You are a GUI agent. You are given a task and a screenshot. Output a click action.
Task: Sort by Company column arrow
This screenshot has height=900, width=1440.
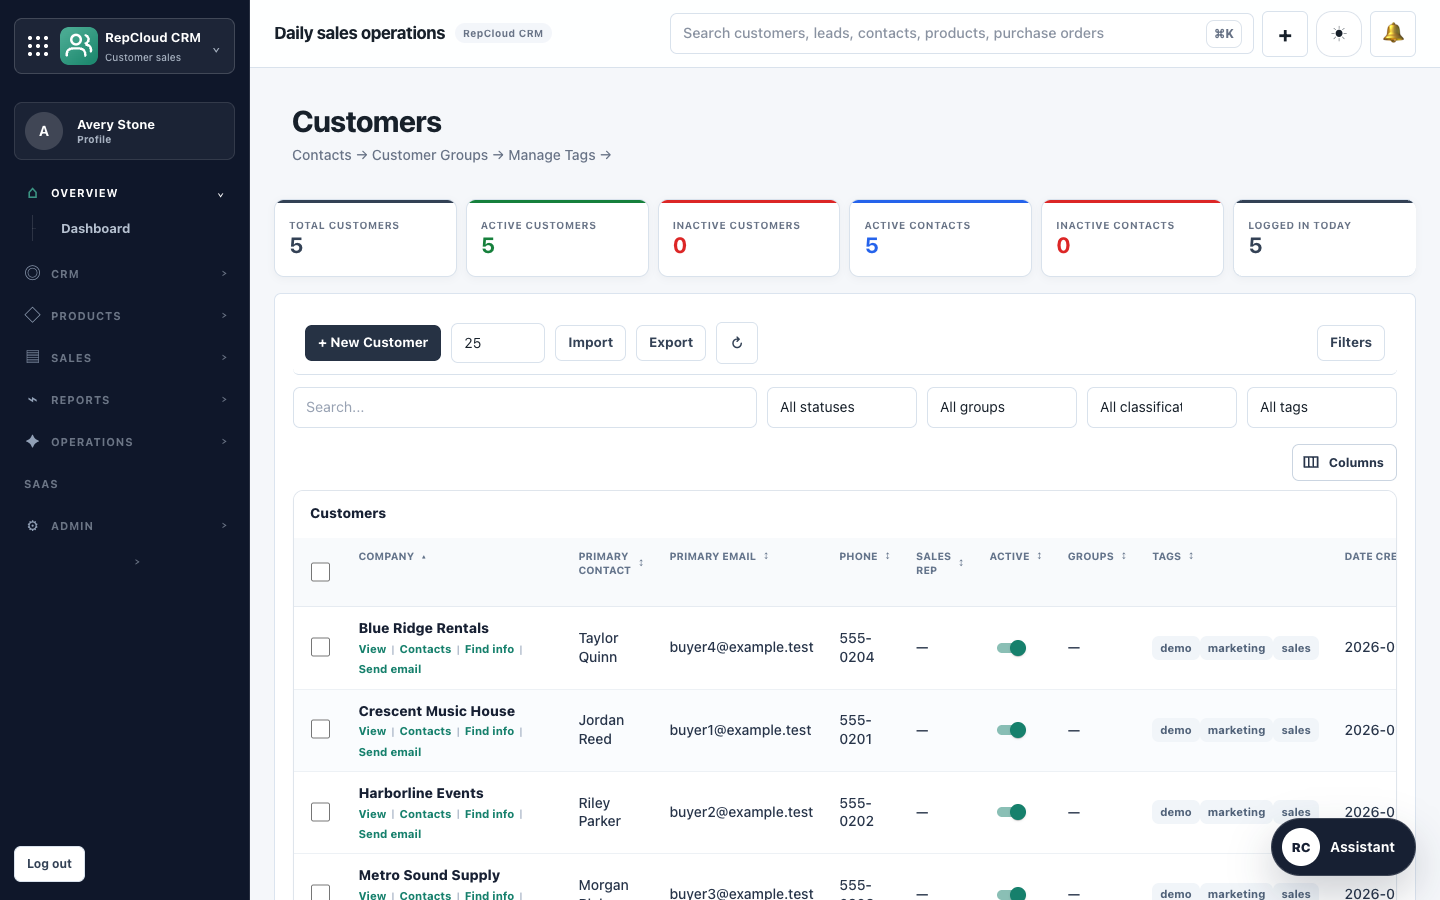[x=424, y=557]
